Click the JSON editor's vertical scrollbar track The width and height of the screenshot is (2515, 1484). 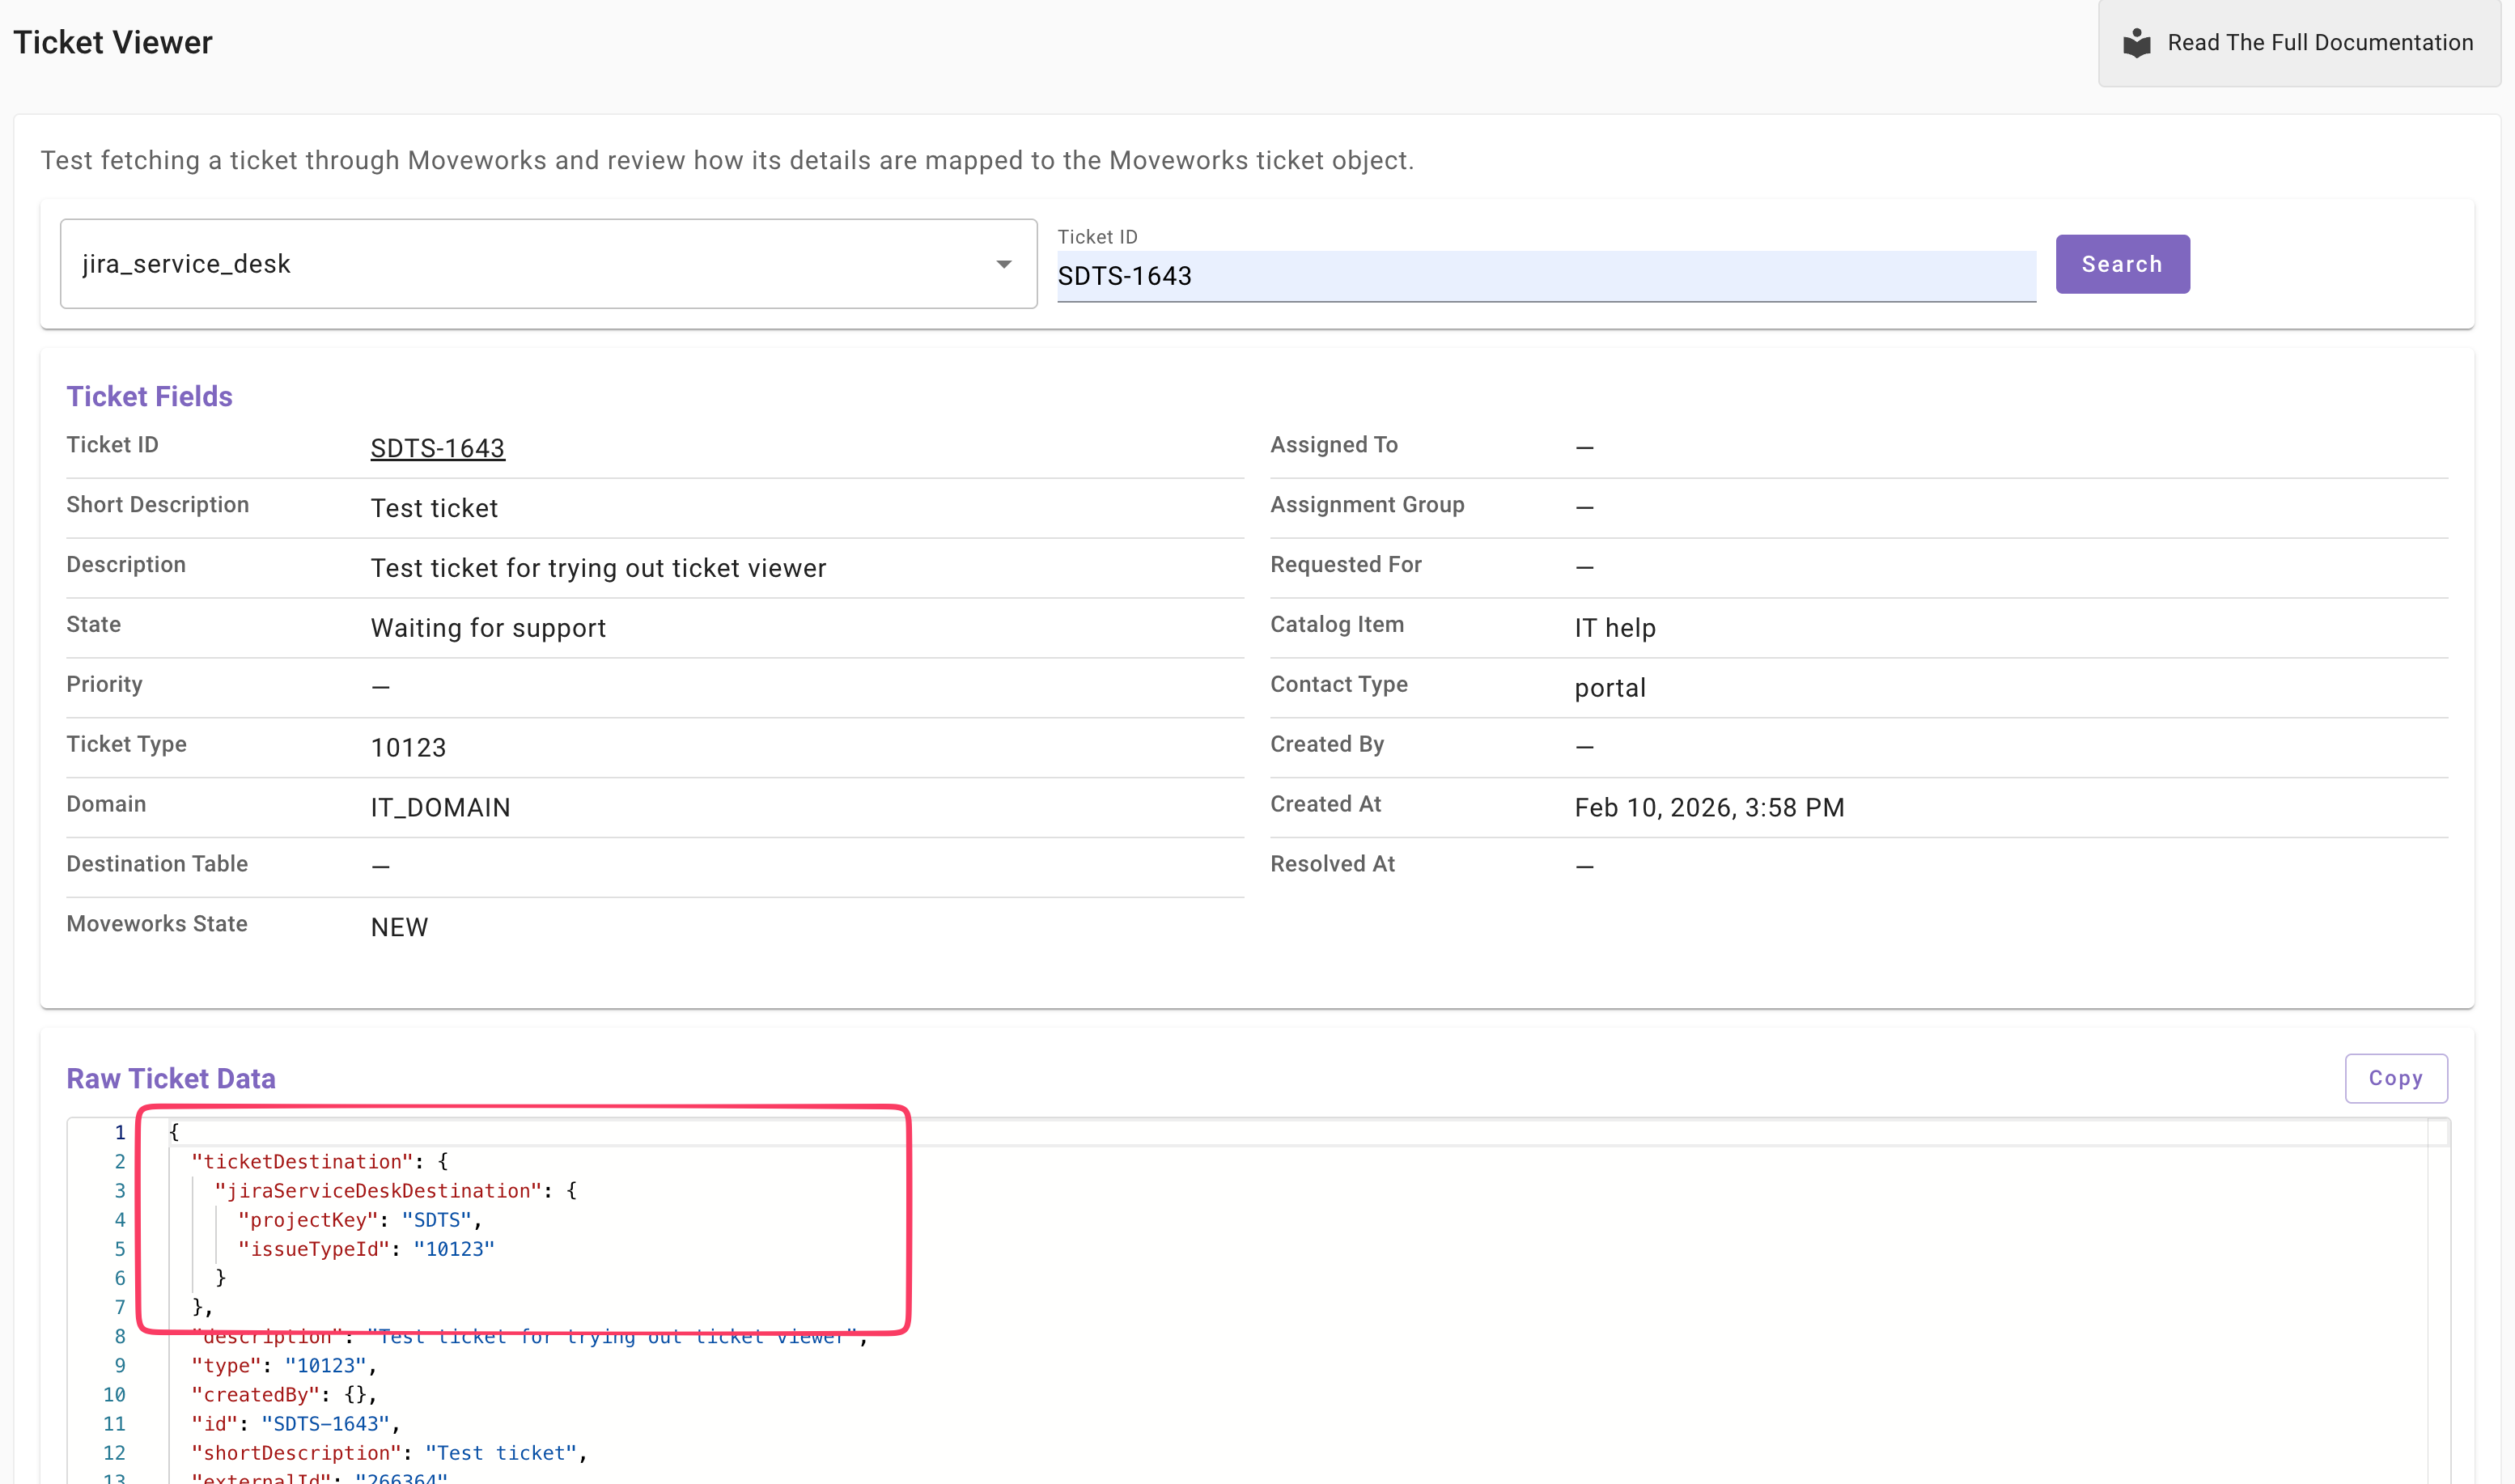tap(2437, 1320)
